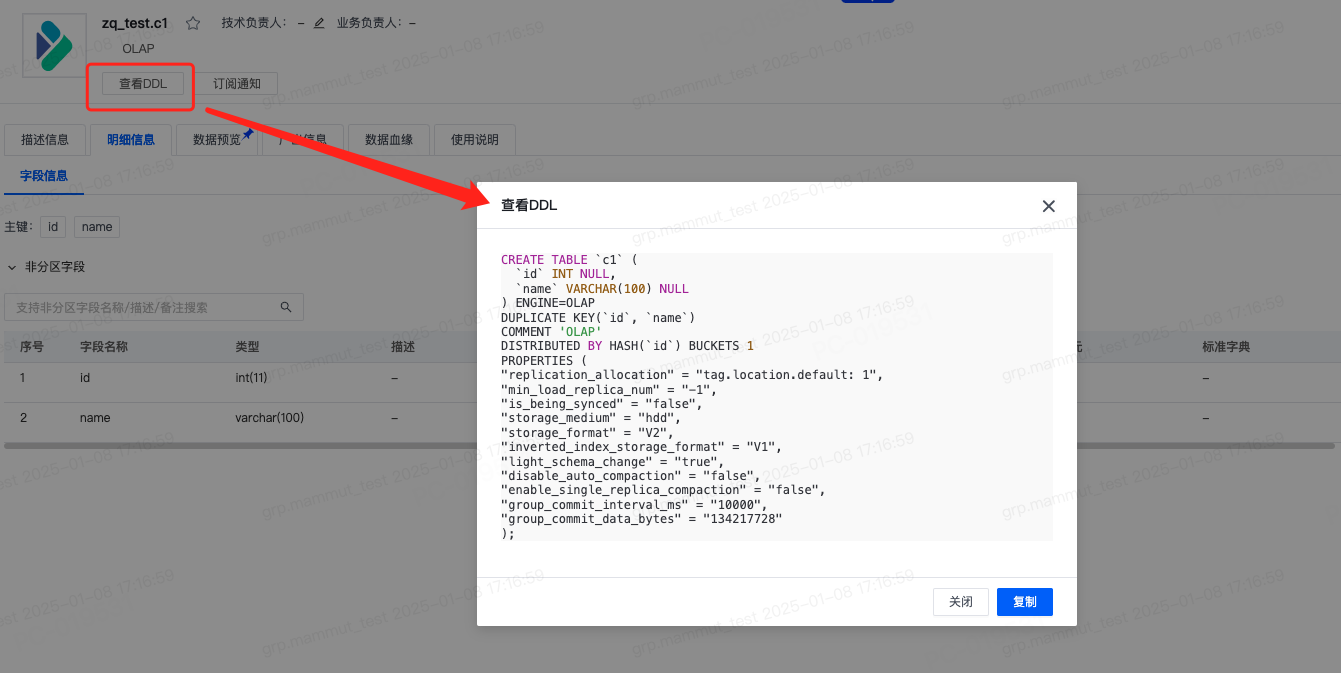Image resolution: width=1341 pixels, height=673 pixels.
Task: Click the pencil icon to edit 技术负责人
Action: [318, 22]
